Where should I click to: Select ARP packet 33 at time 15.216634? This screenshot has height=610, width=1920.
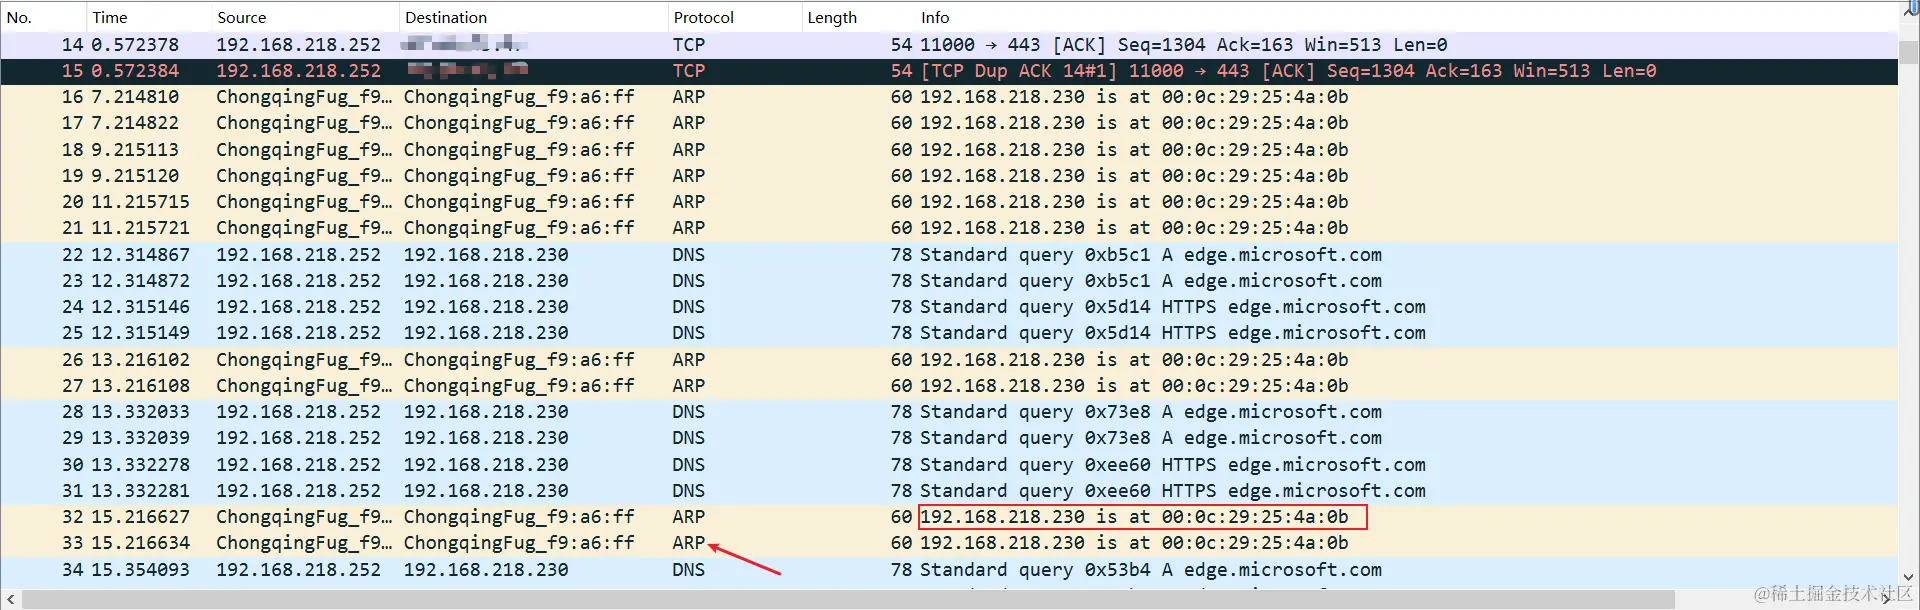pyautogui.click(x=949, y=543)
